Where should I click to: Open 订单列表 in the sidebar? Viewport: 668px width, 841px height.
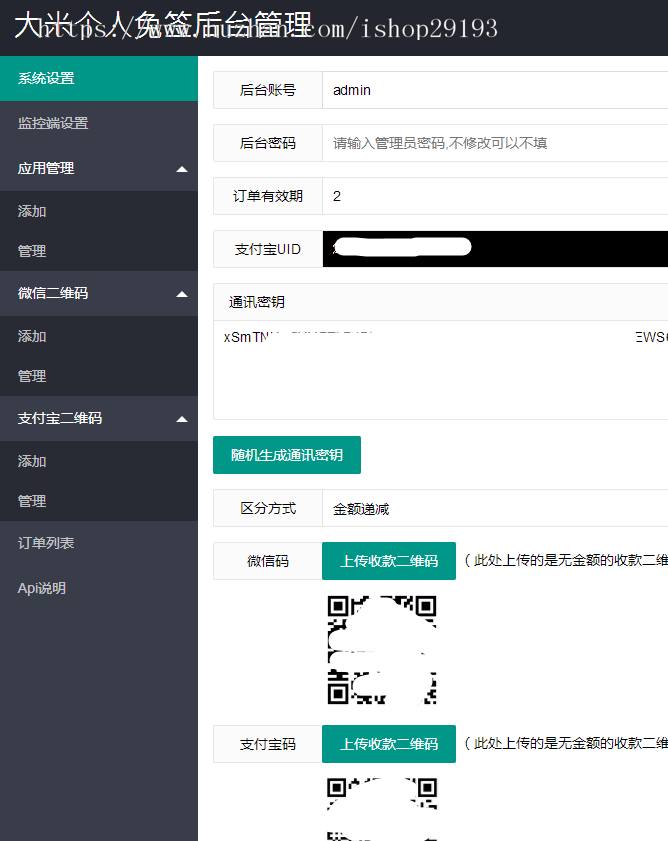click(x=99, y=543)
